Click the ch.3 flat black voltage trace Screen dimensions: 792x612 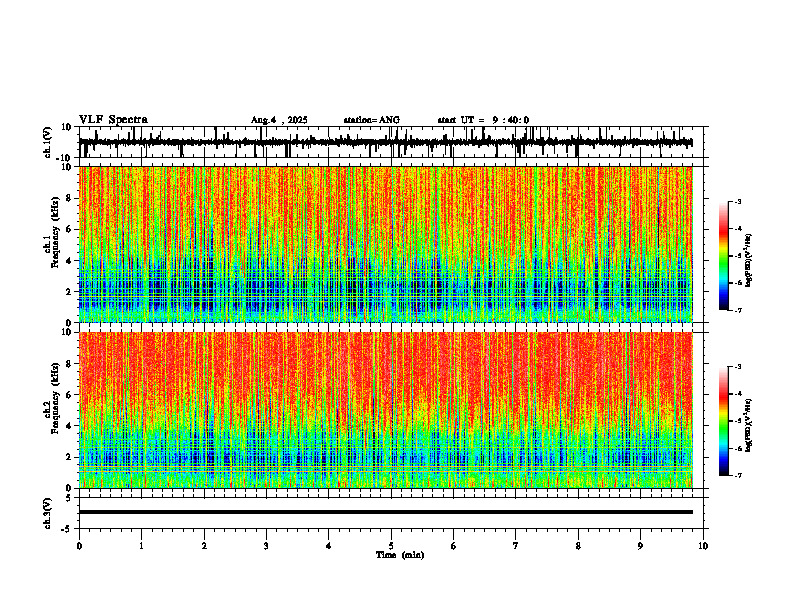tap(385, 512)
